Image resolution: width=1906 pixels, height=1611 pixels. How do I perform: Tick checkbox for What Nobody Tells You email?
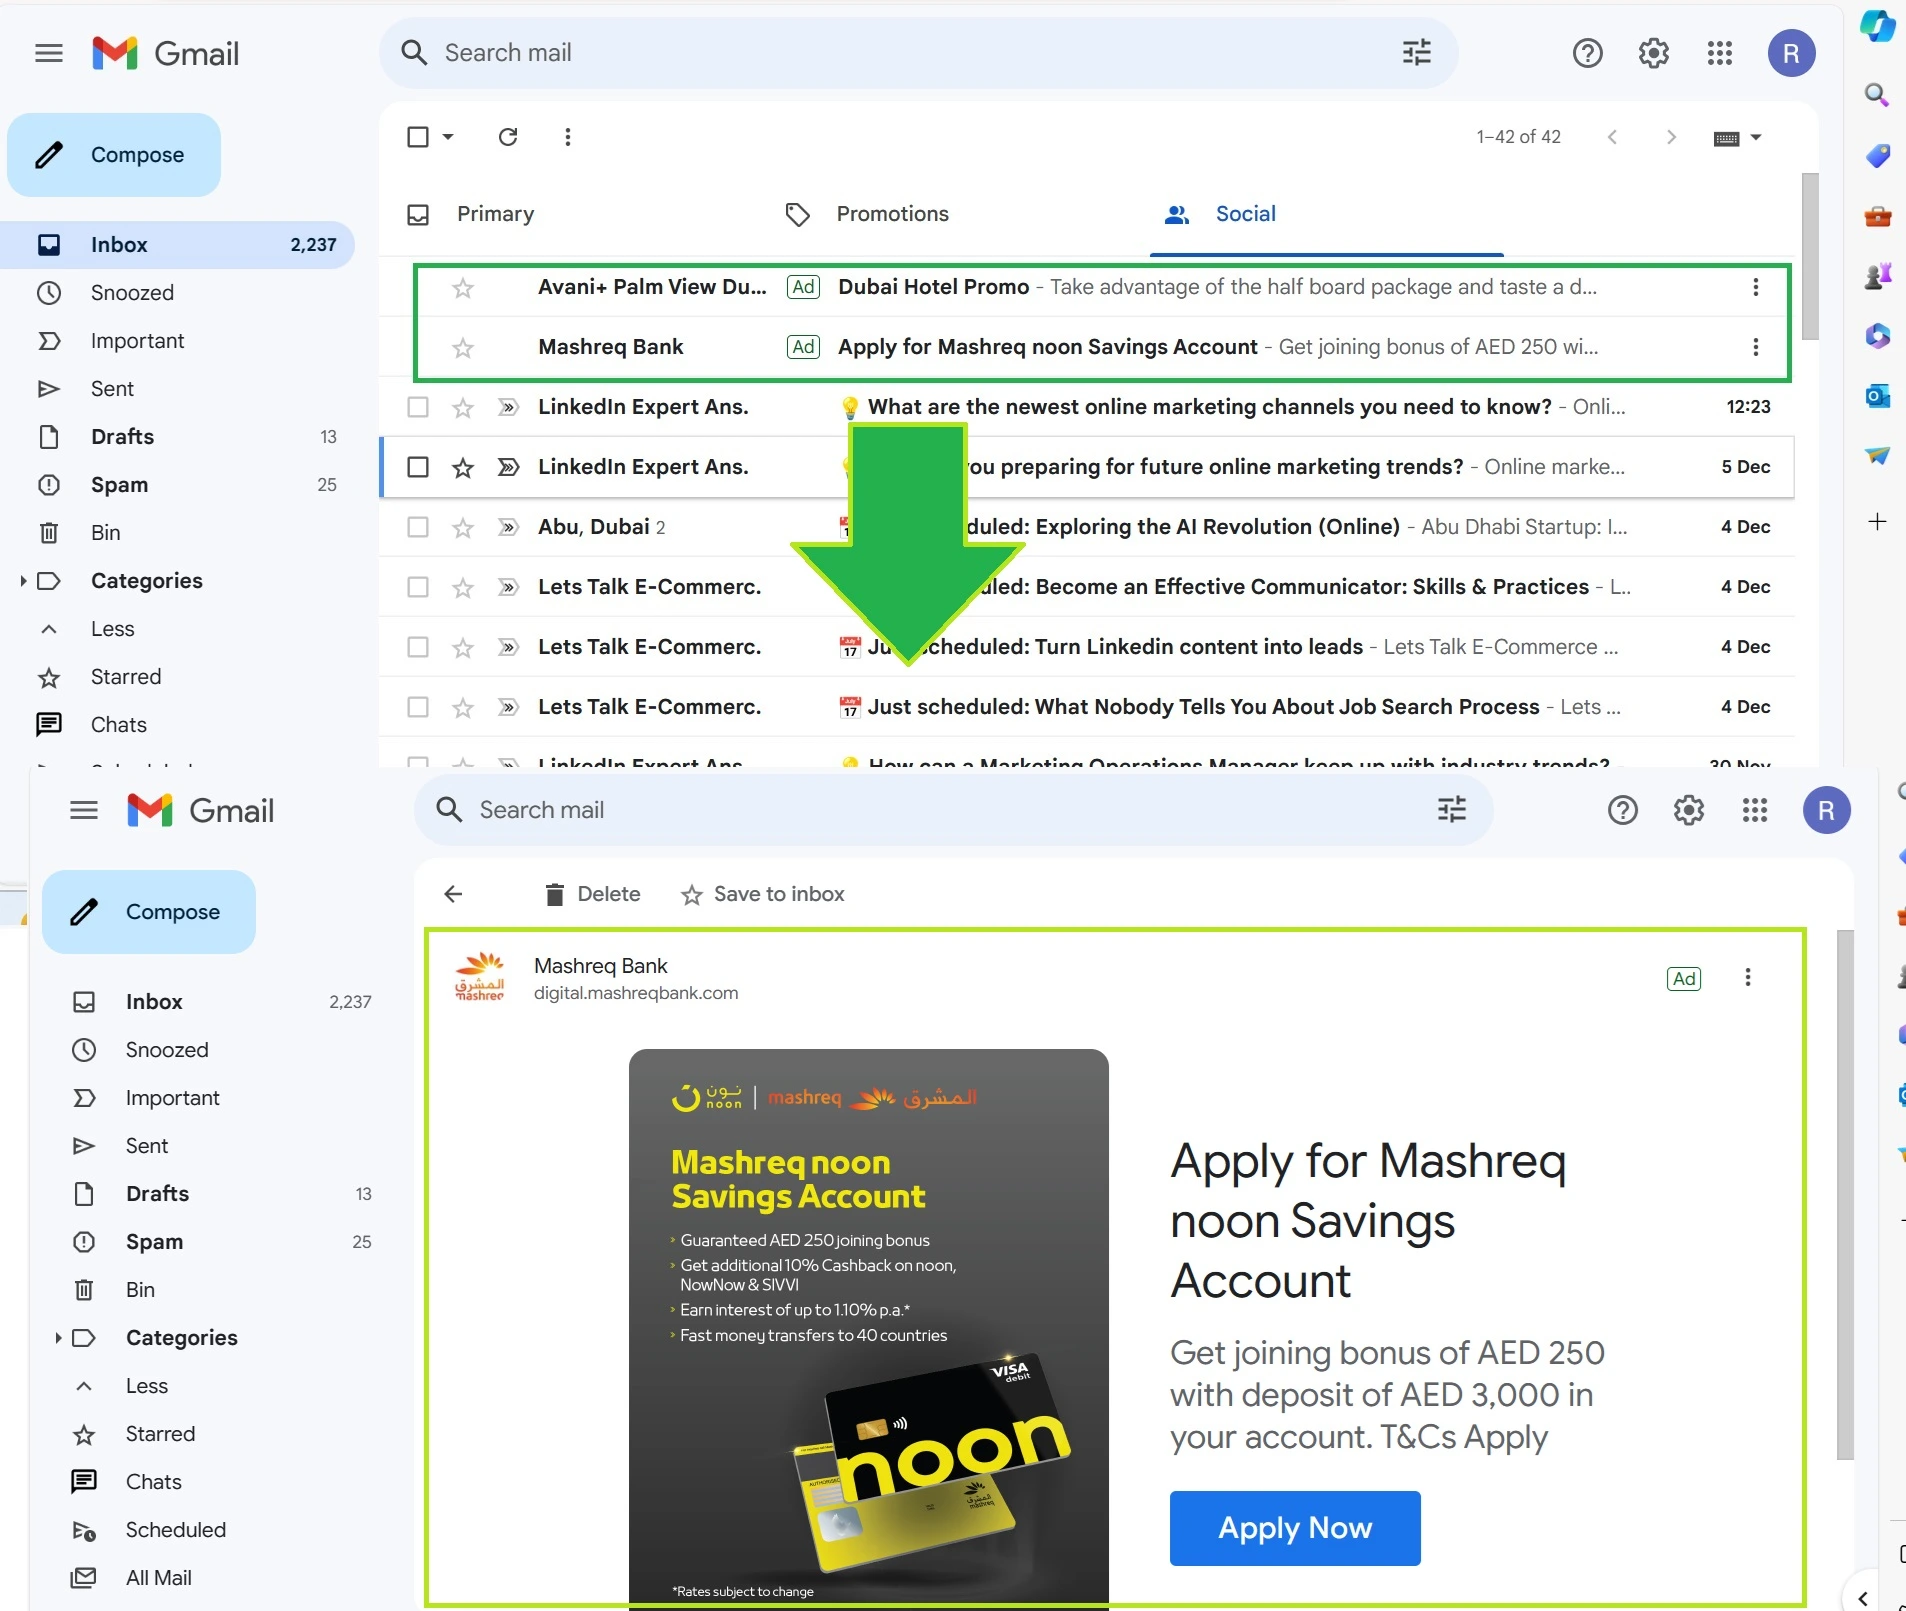[x=418, y=707]
